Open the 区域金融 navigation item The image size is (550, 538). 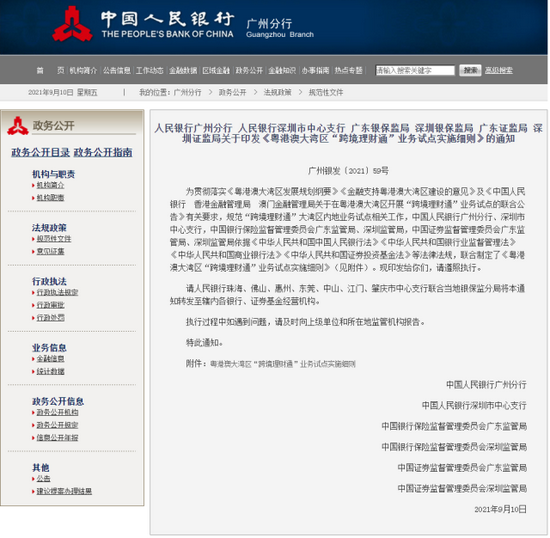pos(216,70)
